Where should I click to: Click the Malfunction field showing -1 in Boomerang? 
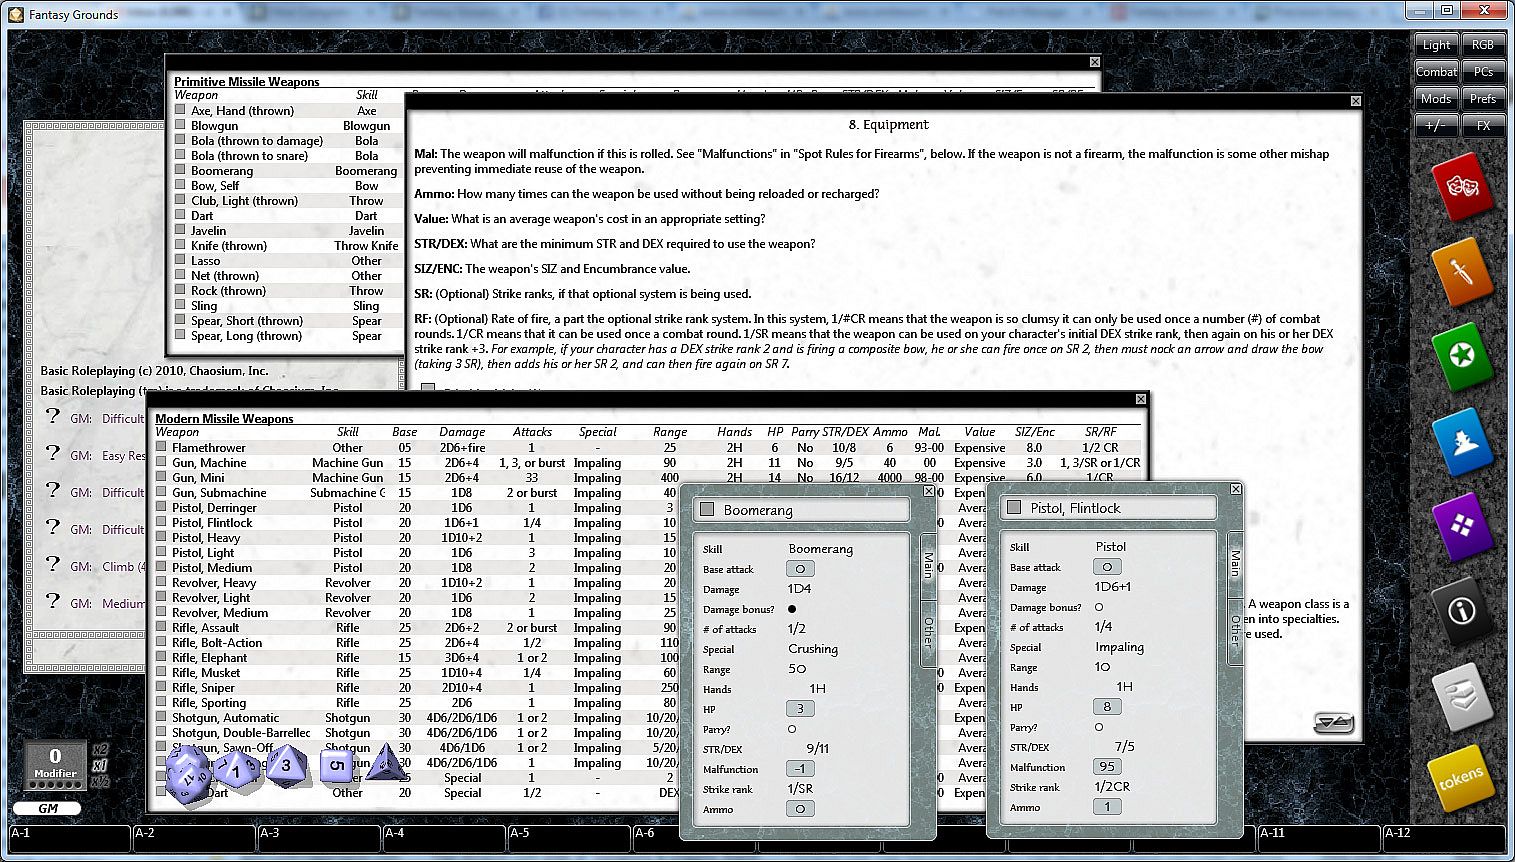coord(800,769)
